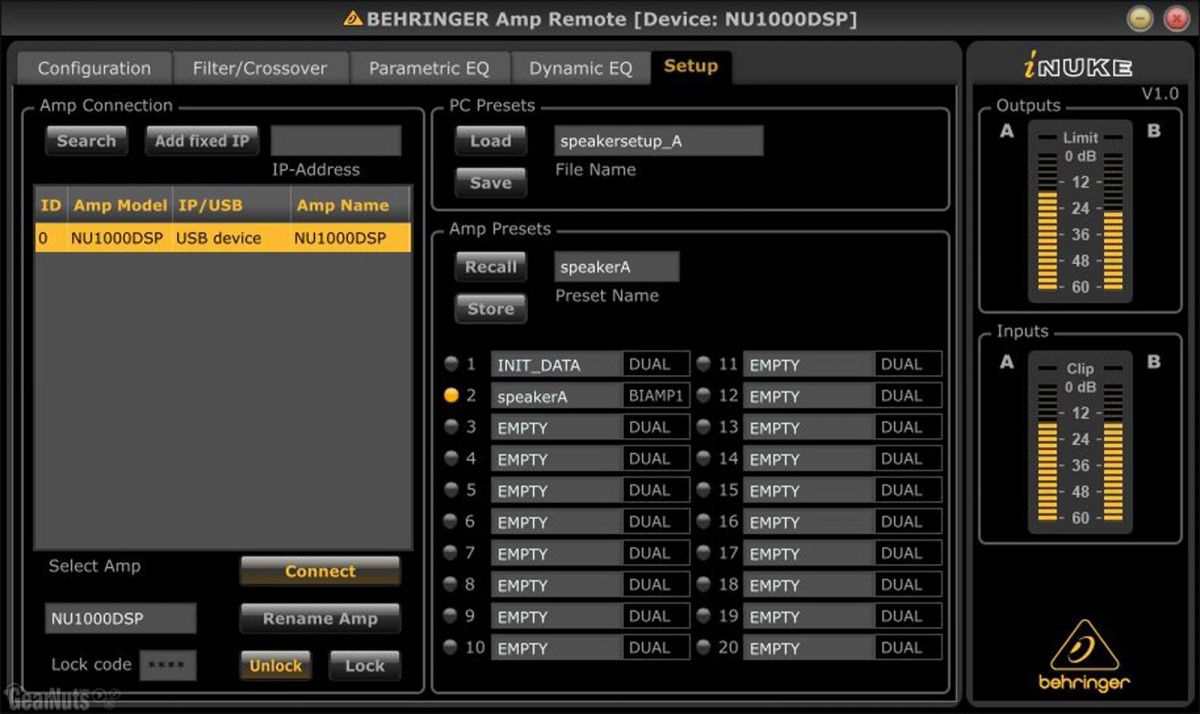Show the Dynamic EQ tab
1200x714 pixels.
pyautogui.click(x=581, y=68)
